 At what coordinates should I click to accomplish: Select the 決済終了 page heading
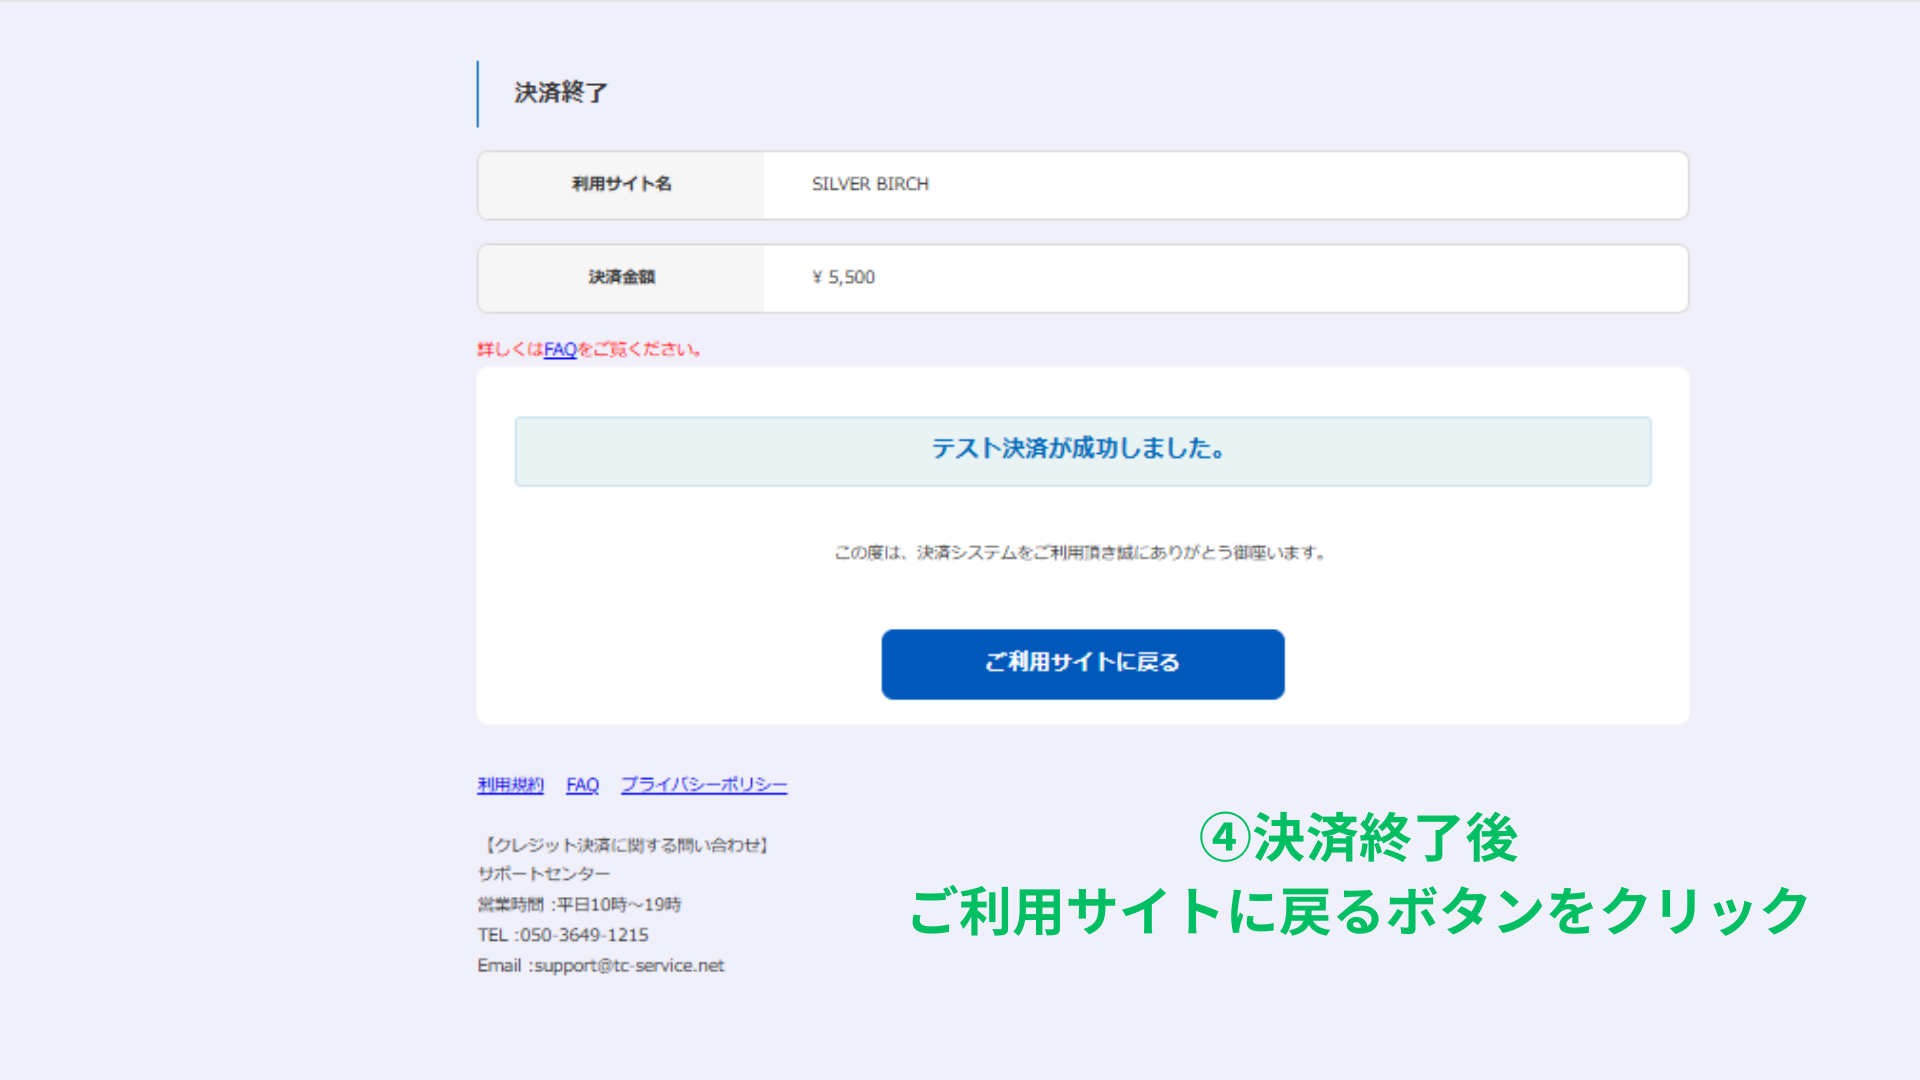click(560, 92)
